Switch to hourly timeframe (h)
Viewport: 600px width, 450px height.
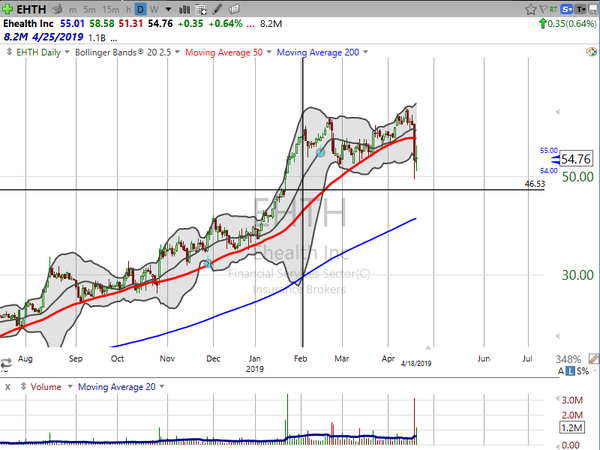[x=129, y=10]
